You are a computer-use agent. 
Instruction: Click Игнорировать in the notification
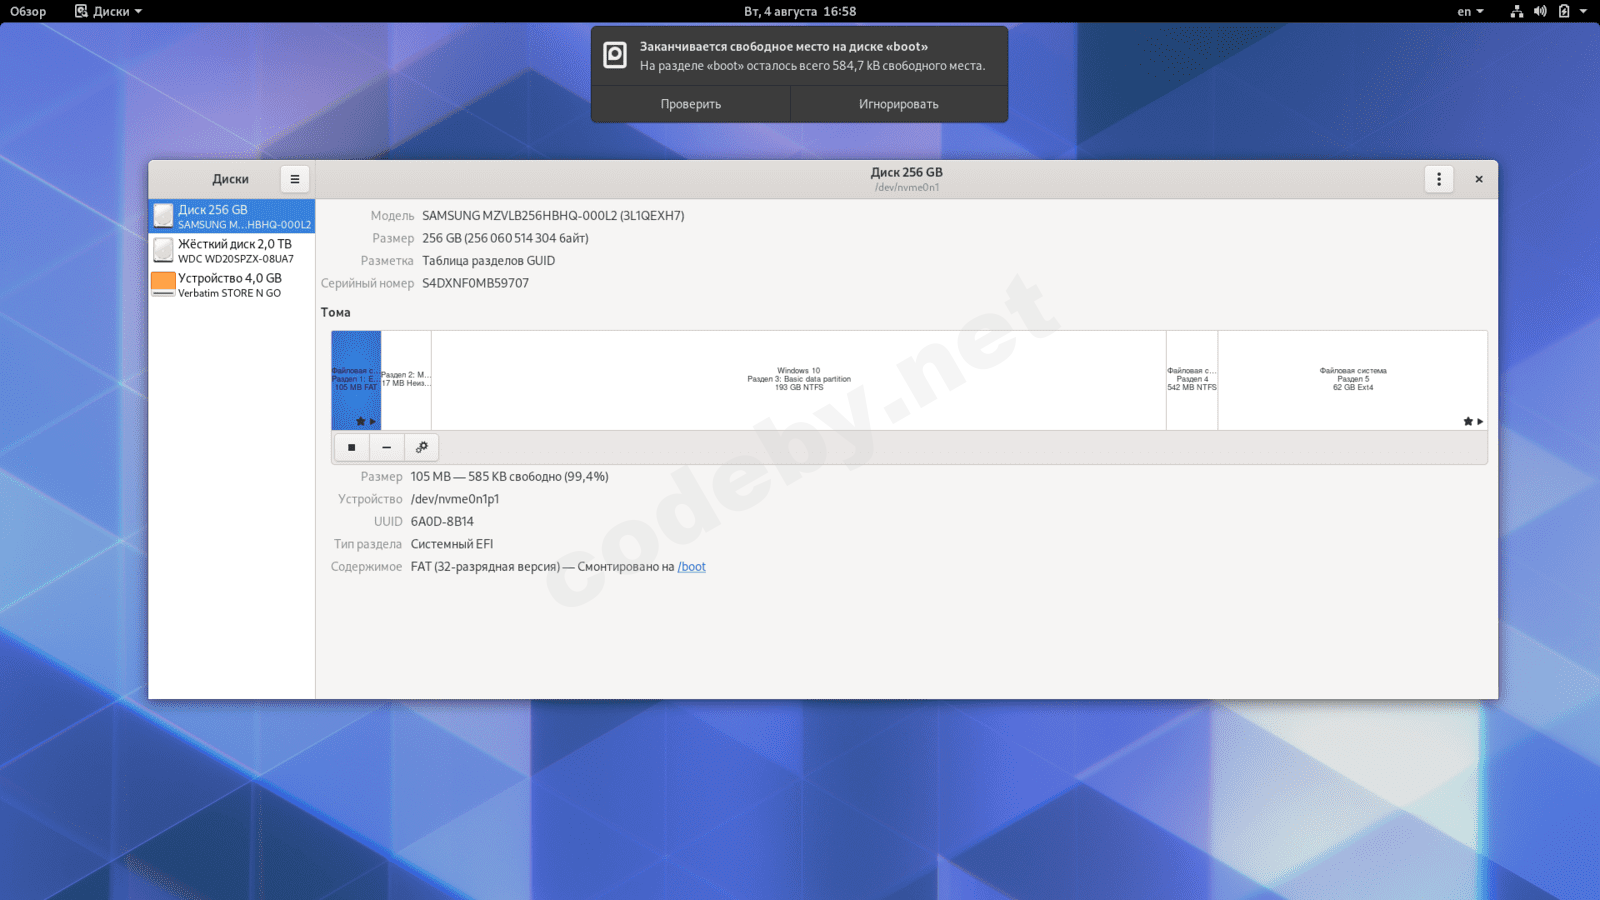pos(899,104)
